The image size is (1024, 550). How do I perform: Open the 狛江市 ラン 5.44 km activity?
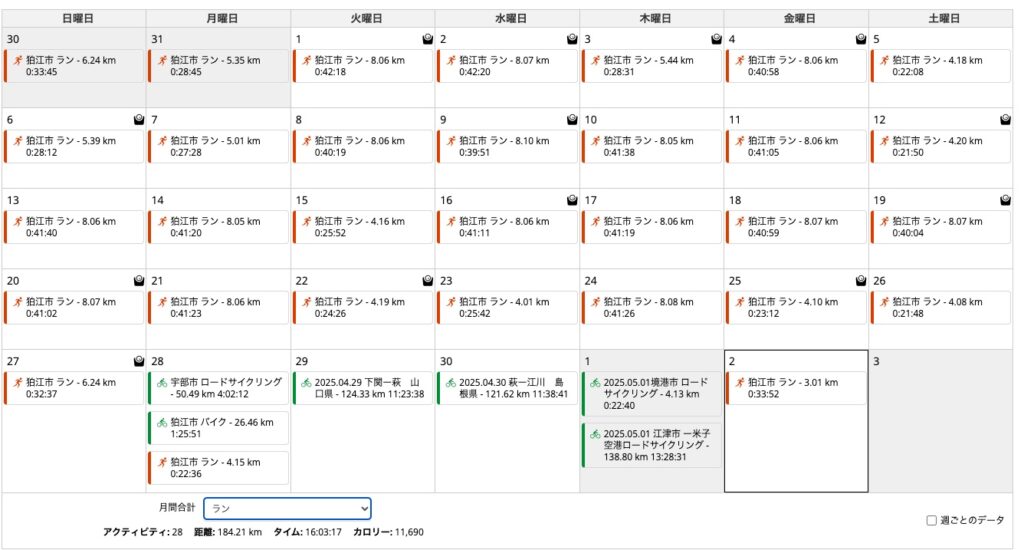652,66
